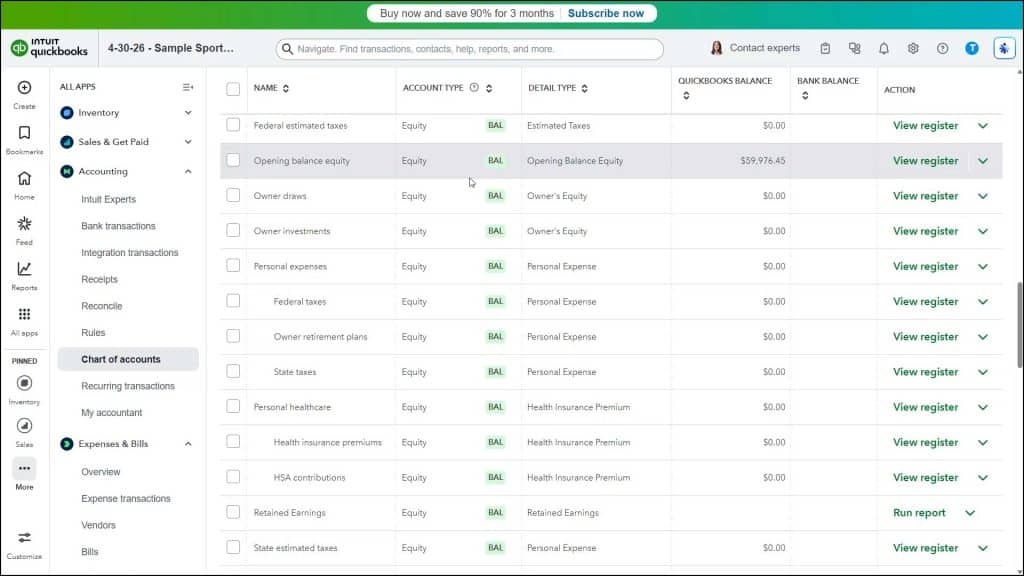
Task: Open the user profile avatar T
Action: [x=972, y=48]
